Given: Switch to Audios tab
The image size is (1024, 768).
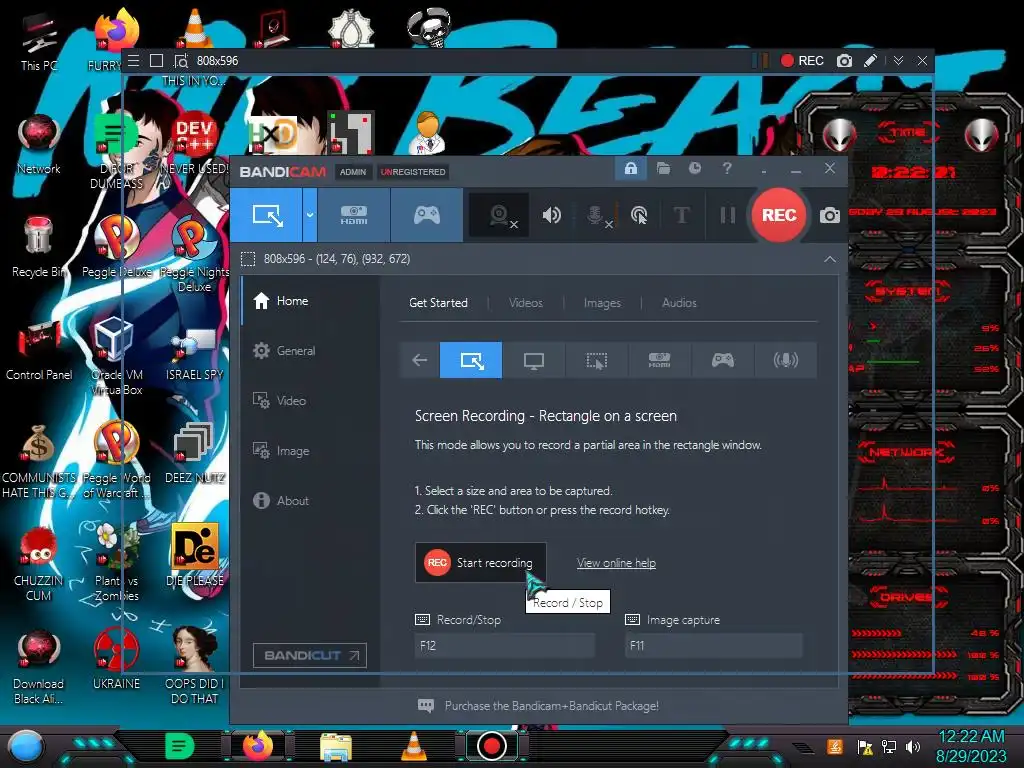Looking at the screenshot, I should 679,303.
